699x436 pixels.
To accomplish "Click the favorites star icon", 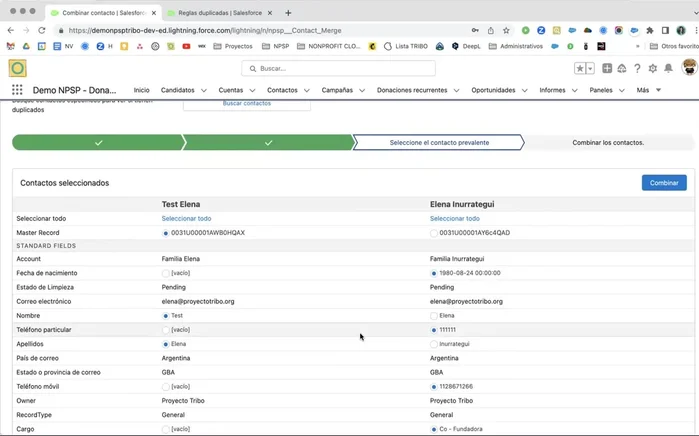I will tap(580, 68).
